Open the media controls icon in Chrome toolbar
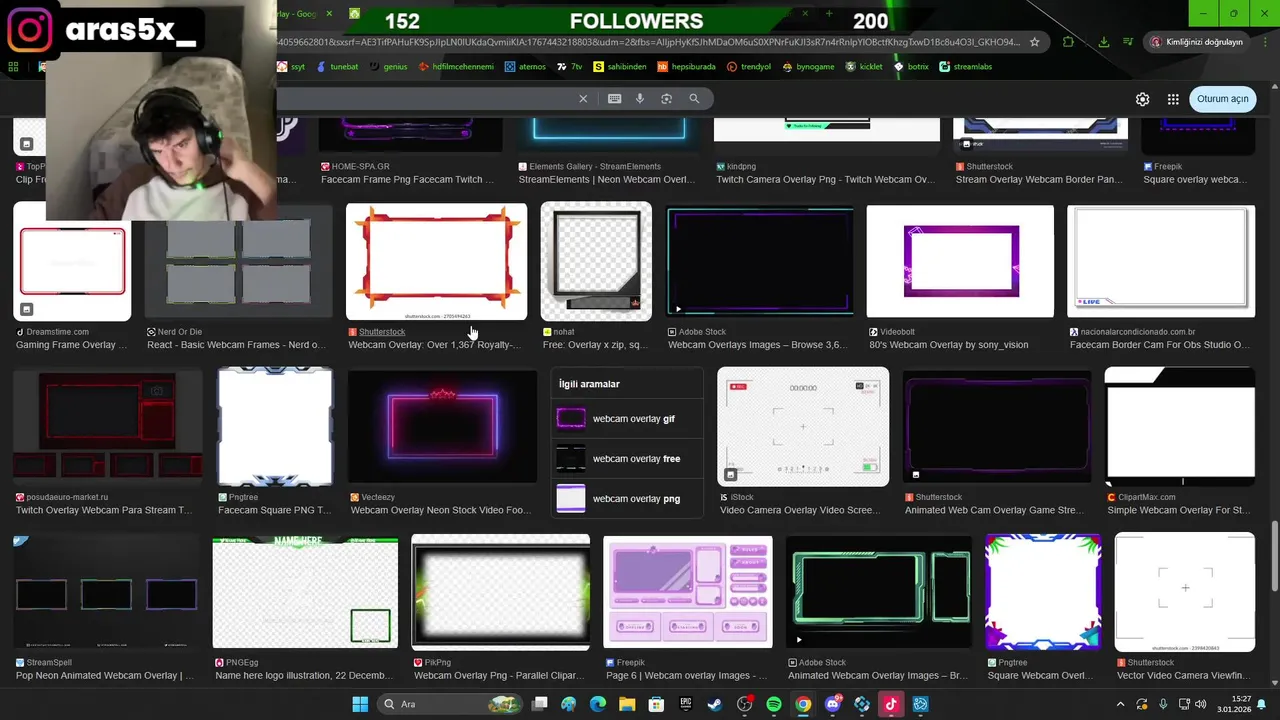 coord(1128,42)
